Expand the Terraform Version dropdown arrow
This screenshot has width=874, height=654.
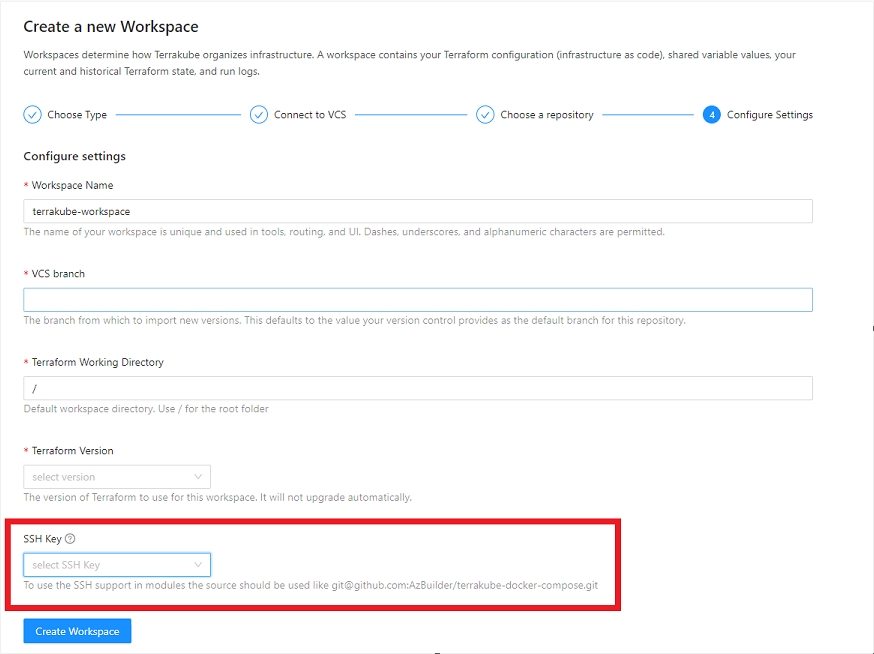tap(198, 477)
